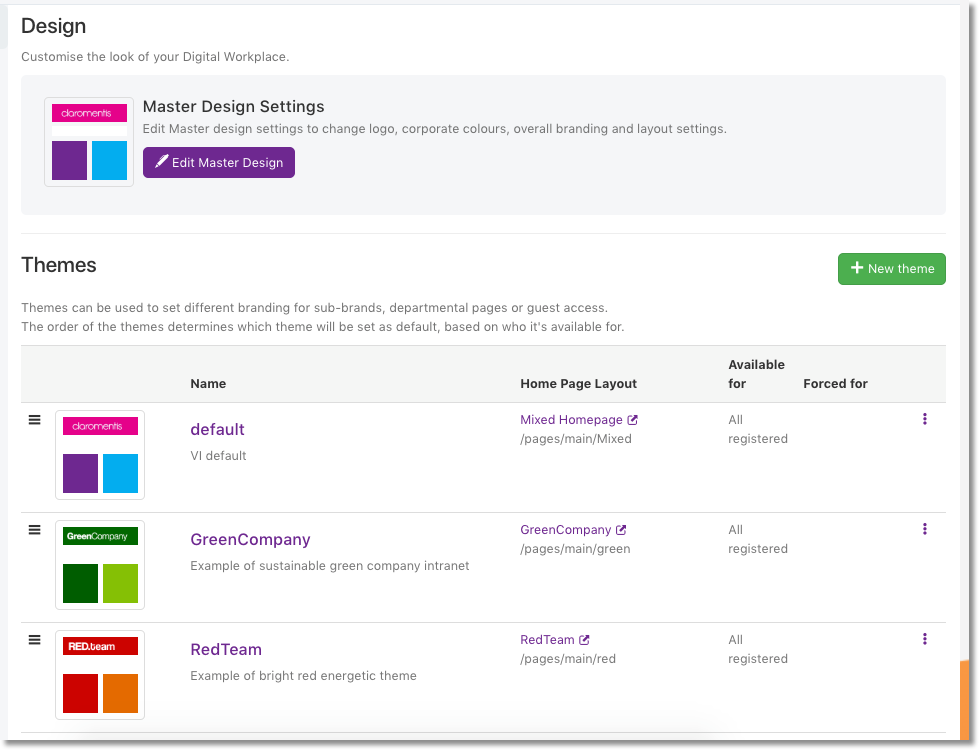Open the RedTeam theme name link
979x750 pixels.
226,649
